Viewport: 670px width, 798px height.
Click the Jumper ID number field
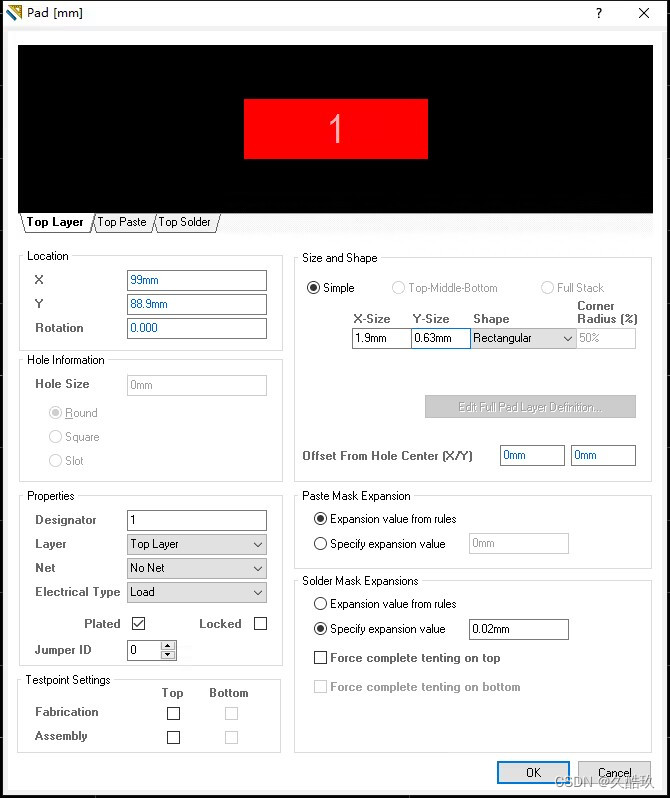click(144, 650)
